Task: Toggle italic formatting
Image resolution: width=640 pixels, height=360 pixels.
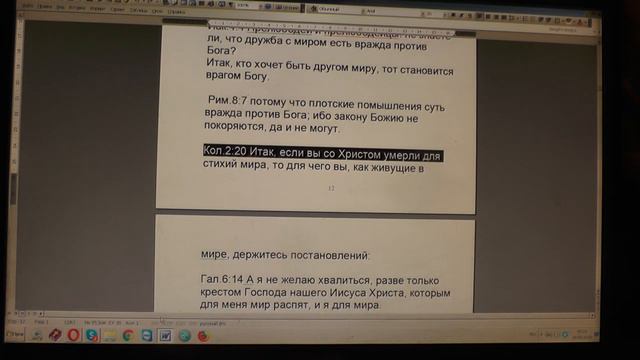Action: pyautogui.click(x=461, y=16)
